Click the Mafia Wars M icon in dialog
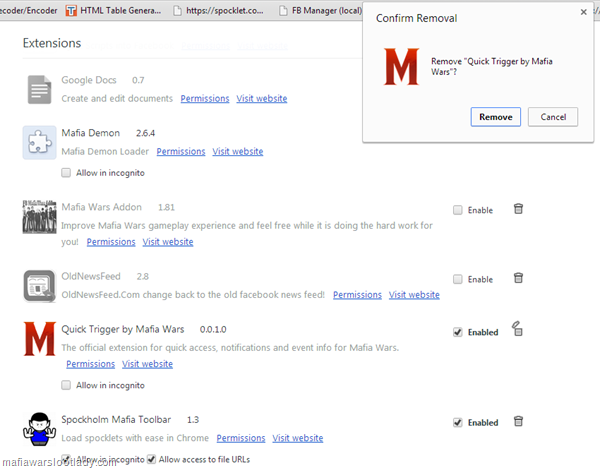600x468 pixels. click(x=401, y=66)
